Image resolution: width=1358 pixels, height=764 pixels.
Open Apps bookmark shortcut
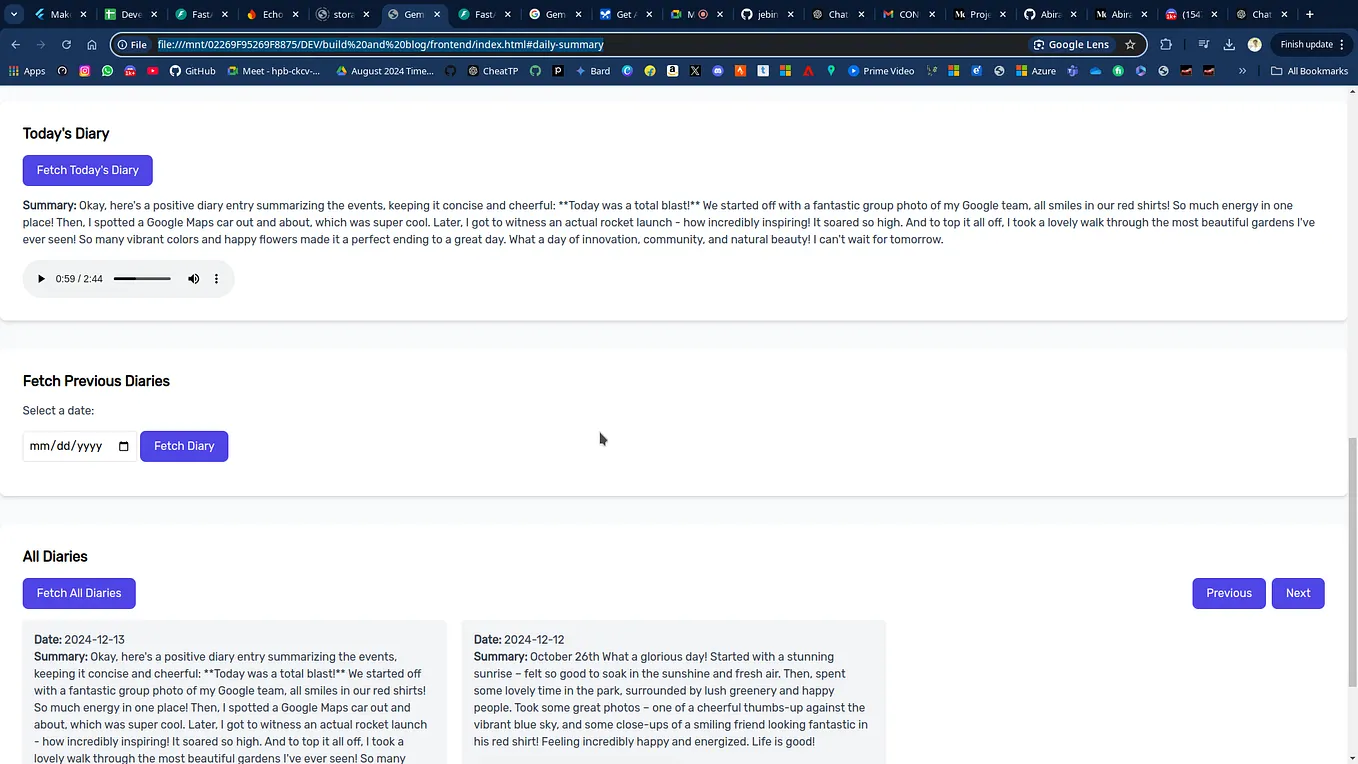tap(27, 71)
